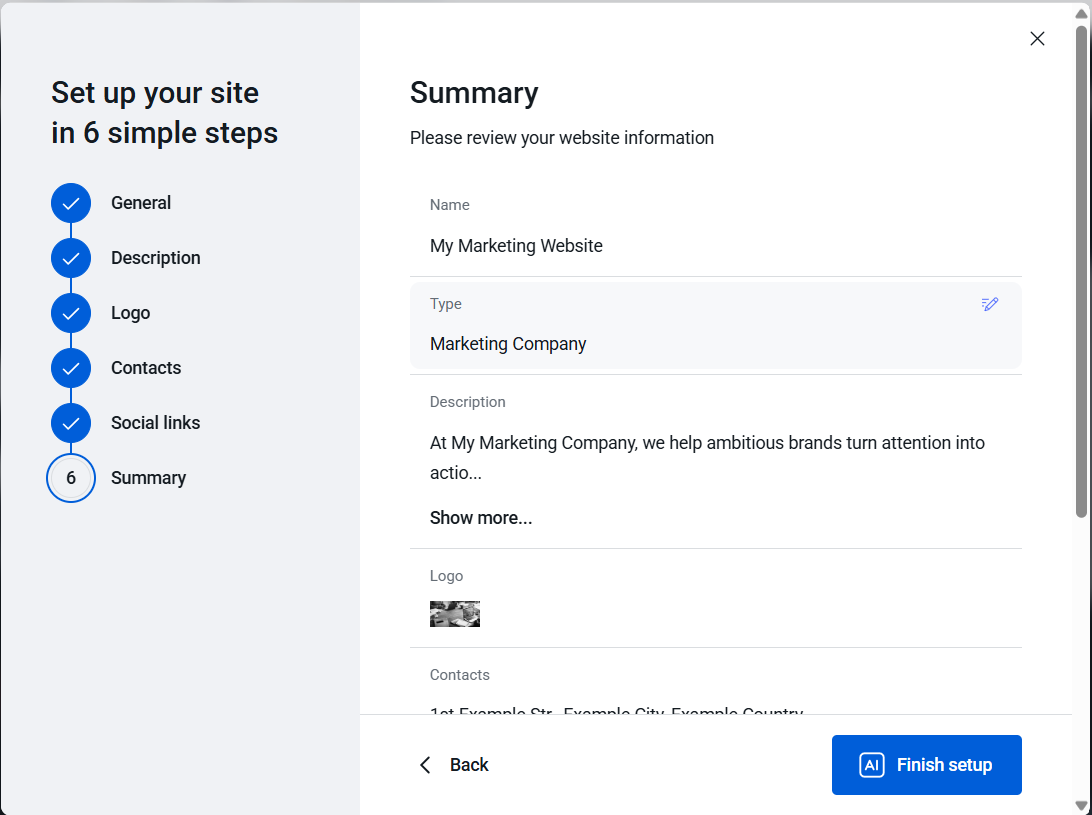
Task: Go to the General step label
Action: [141, 203]
